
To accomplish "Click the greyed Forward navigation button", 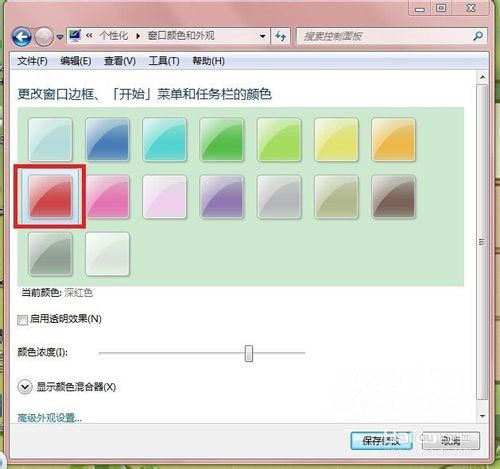I will [x=44, y=36].
